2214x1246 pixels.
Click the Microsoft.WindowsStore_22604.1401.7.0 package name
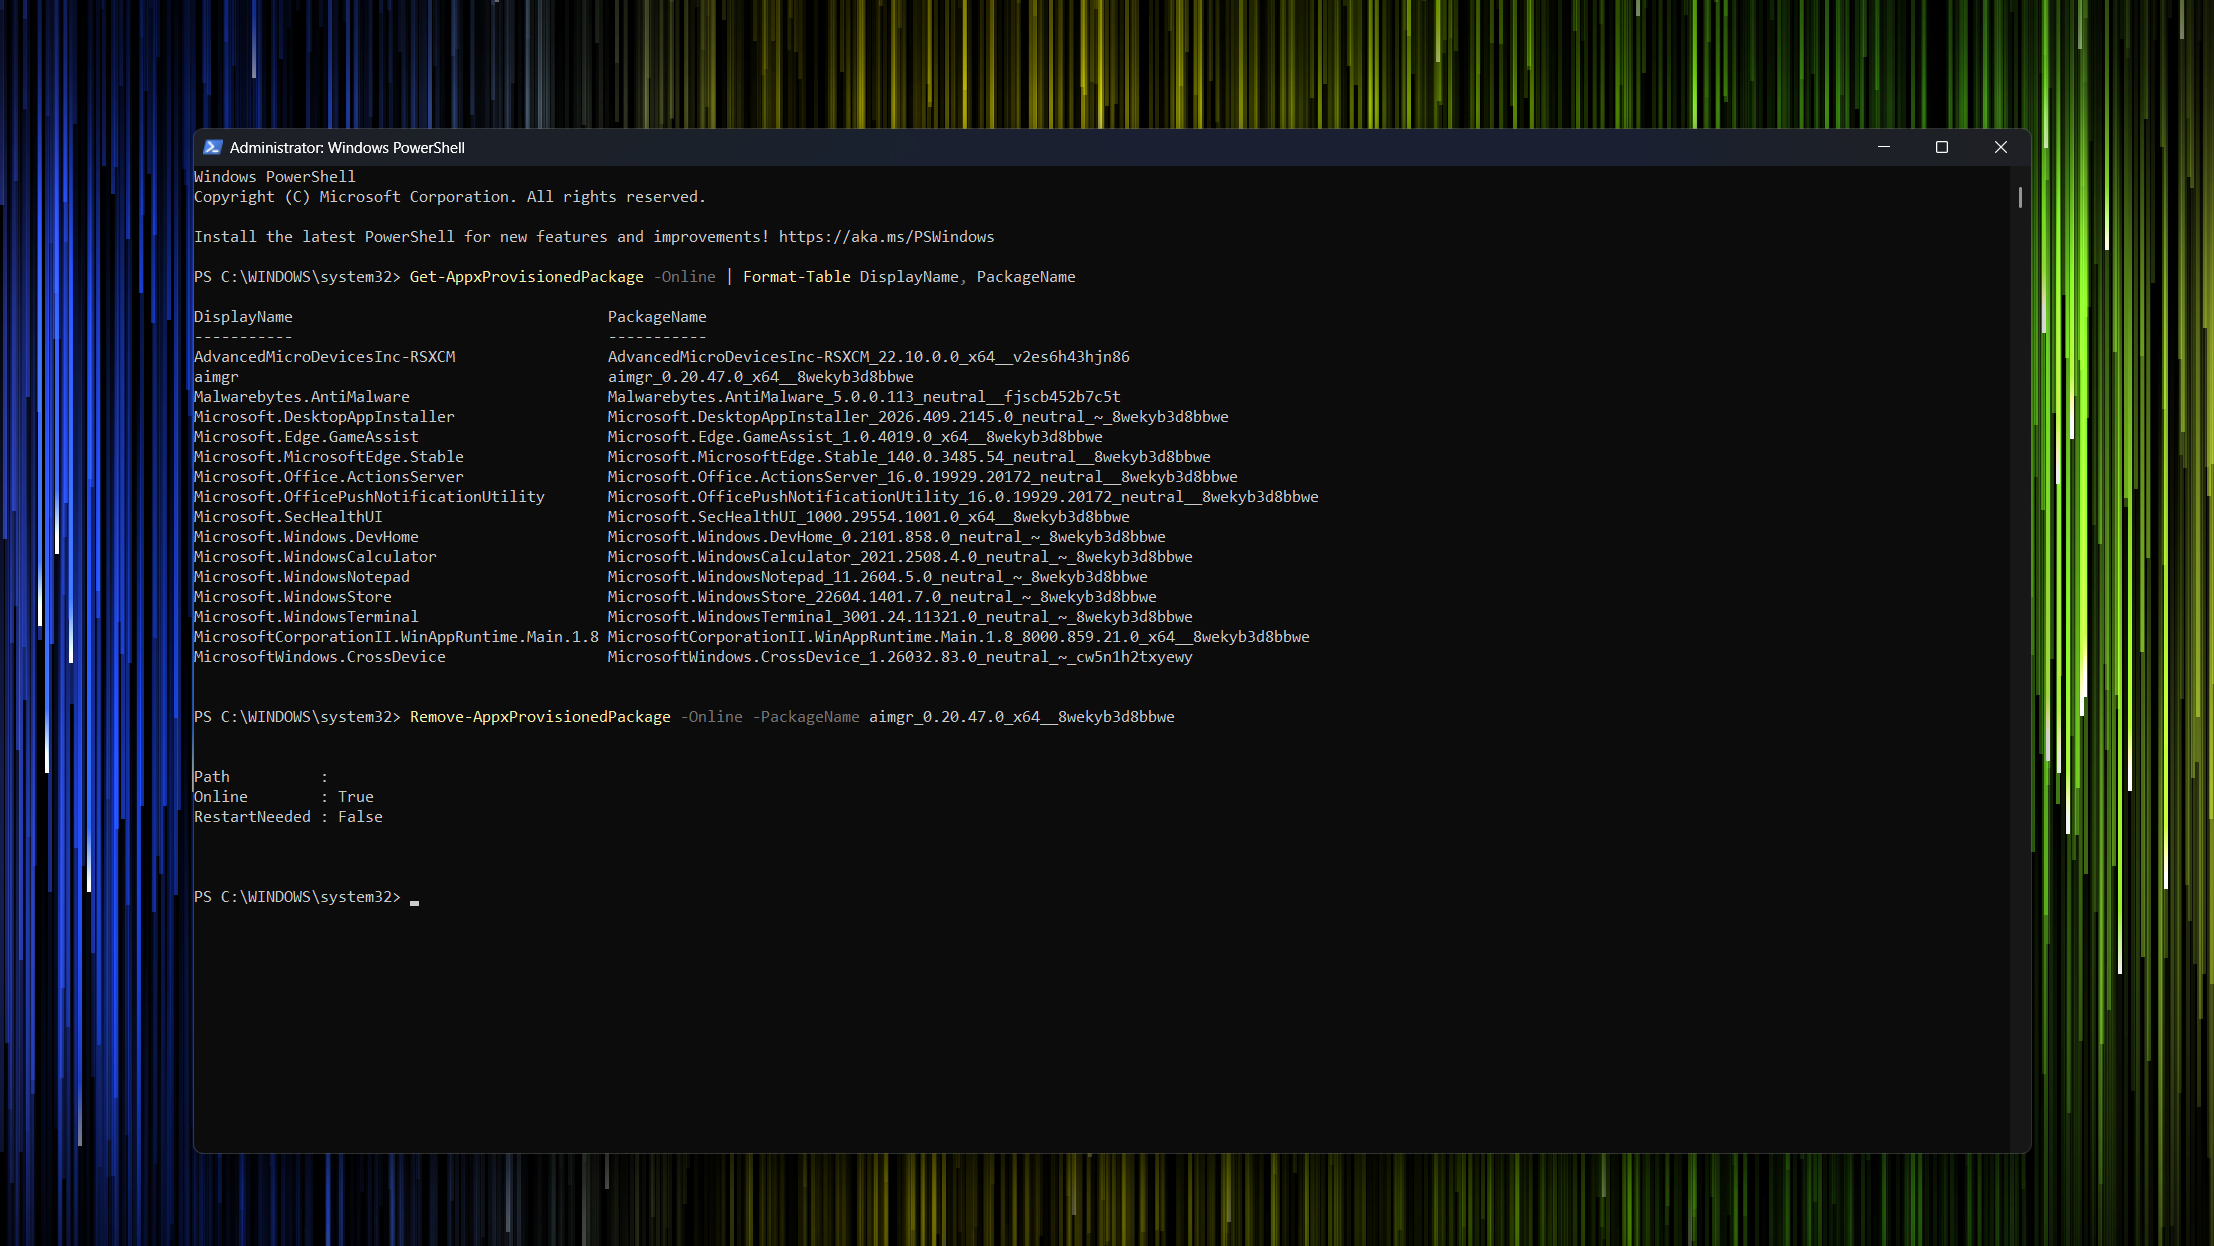[882, 597]
